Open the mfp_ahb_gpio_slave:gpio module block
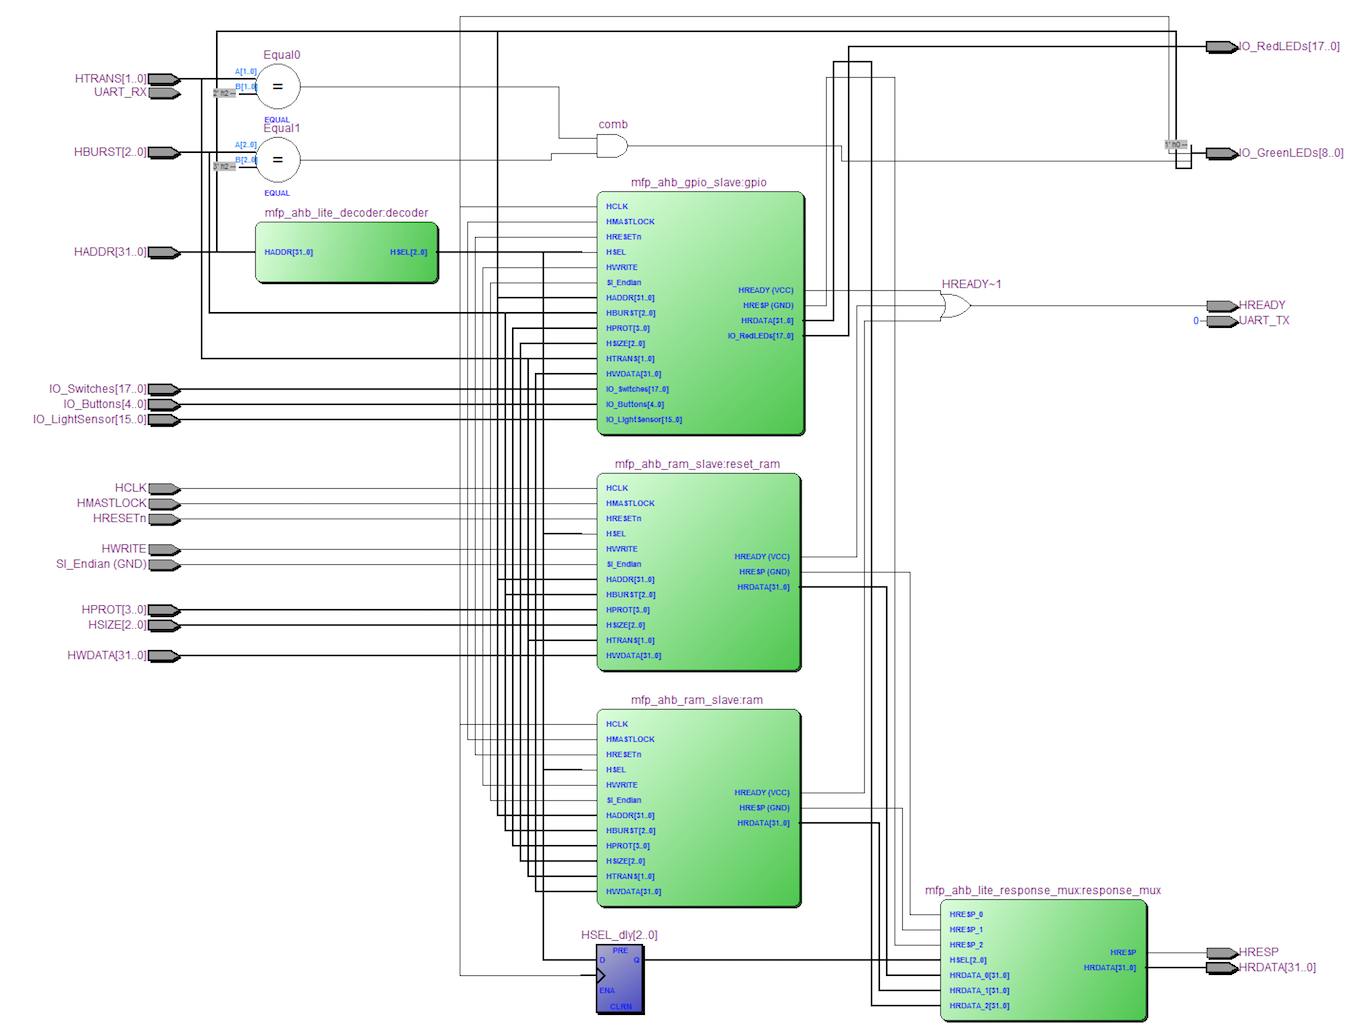The width and height of the screenshot is (1372, 1036). pos(701,314)
